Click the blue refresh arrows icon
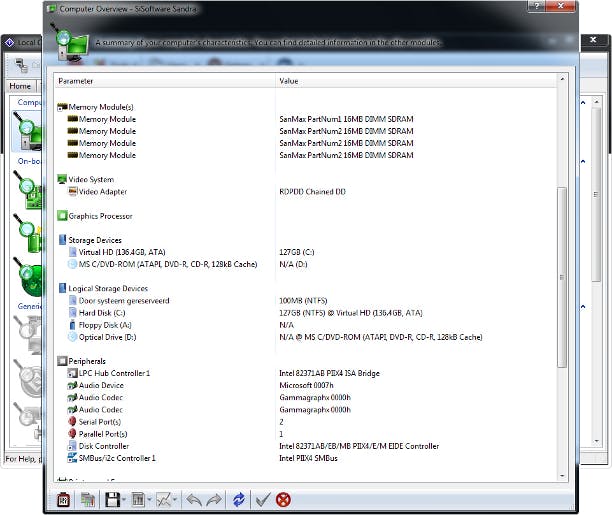The width and height of the screenshot is (612, 515). tap(238, 500)
